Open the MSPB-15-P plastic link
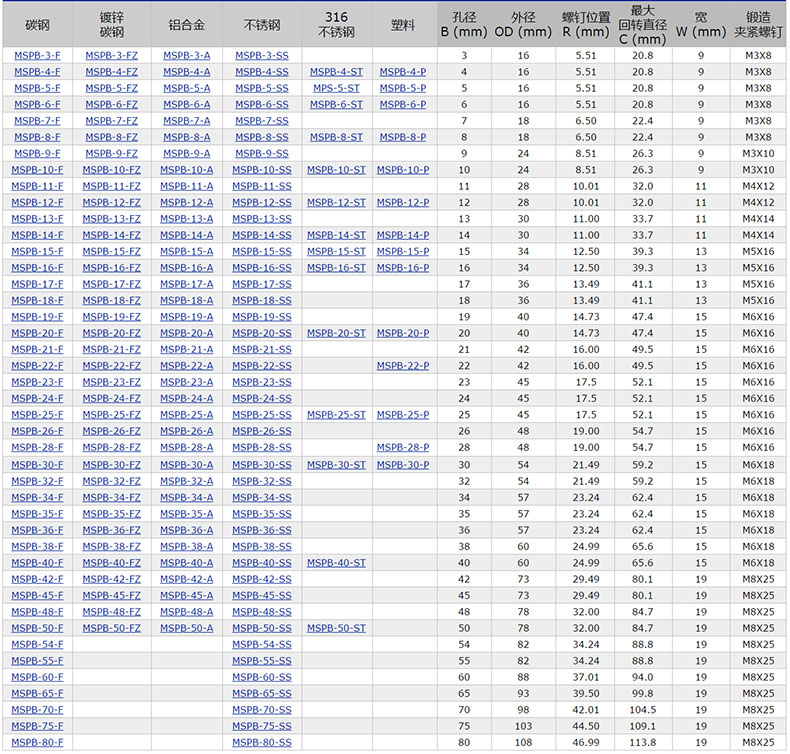790x754 pixels. tap(403, 252)
